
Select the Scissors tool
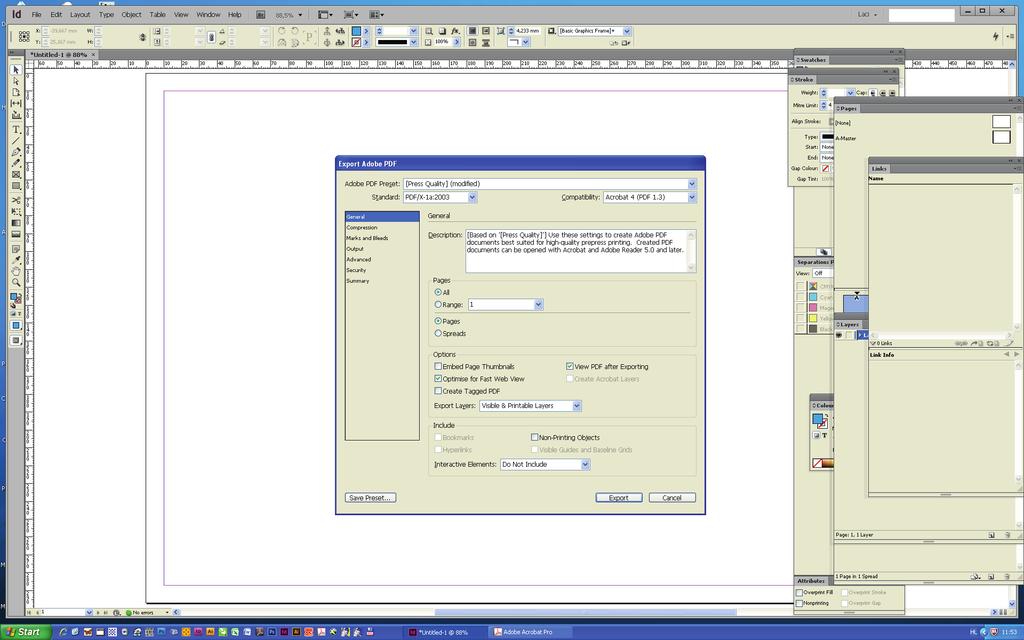(x=16, y=200)
